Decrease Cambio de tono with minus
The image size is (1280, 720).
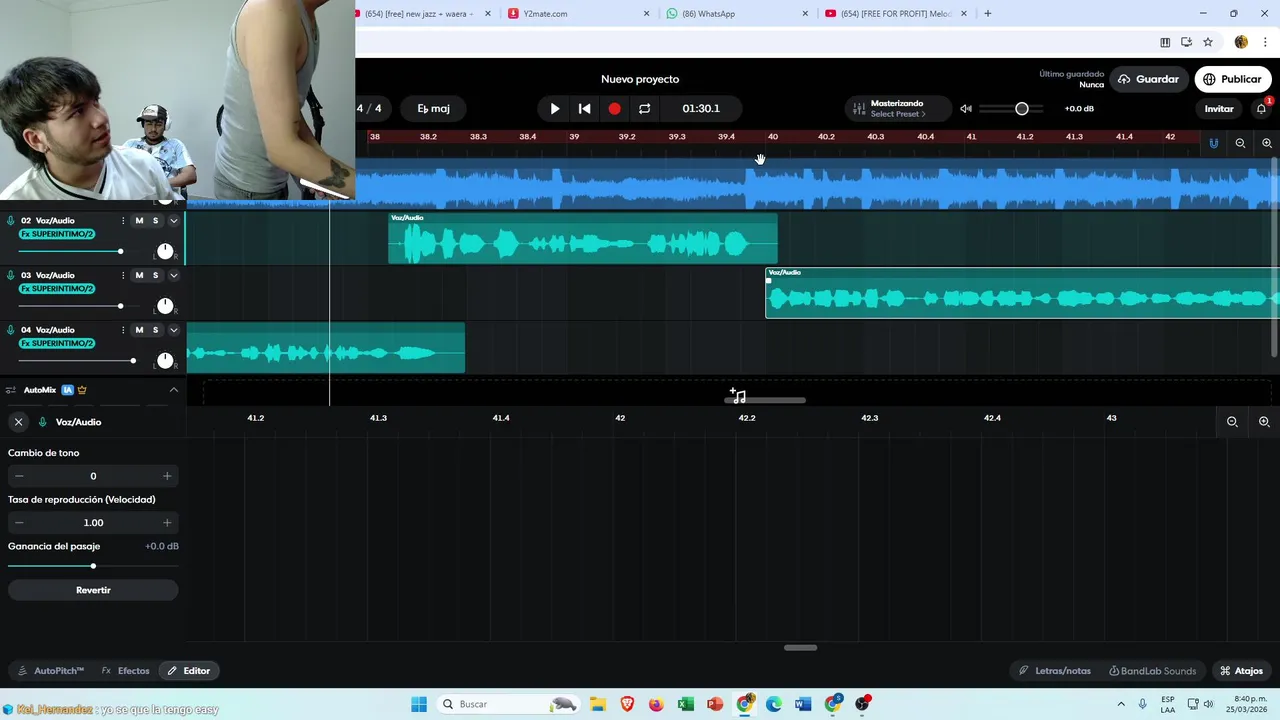[19, 476]
